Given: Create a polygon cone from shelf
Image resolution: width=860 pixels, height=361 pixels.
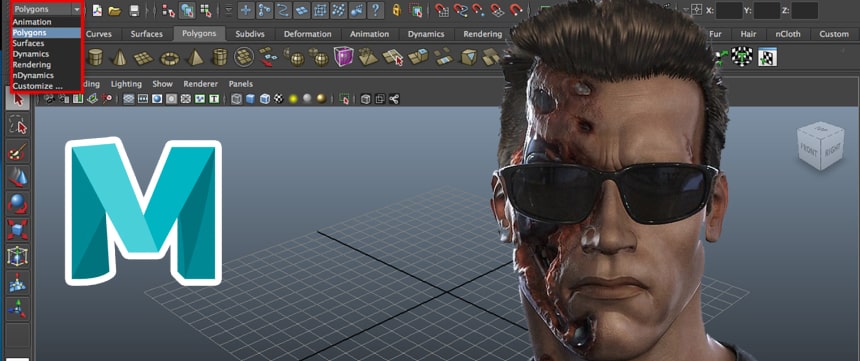Looking at the screenshot, I should (x=119, y=57).
